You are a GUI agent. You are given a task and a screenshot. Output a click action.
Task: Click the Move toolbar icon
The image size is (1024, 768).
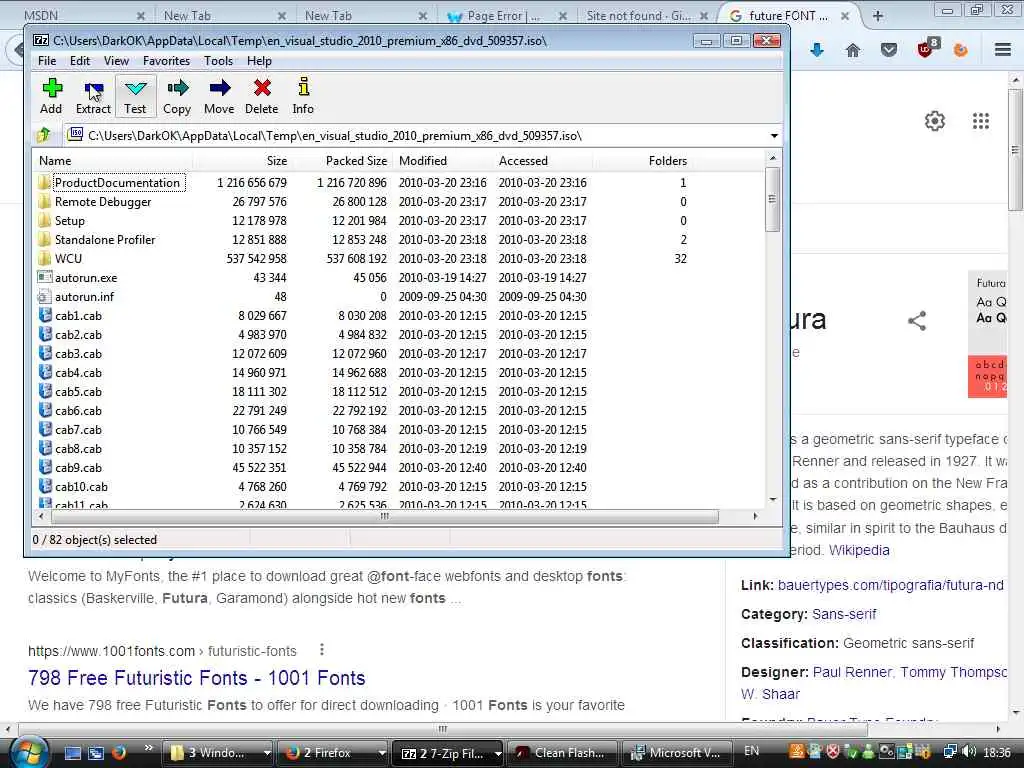pyautogui.click(x=219, y=88)
